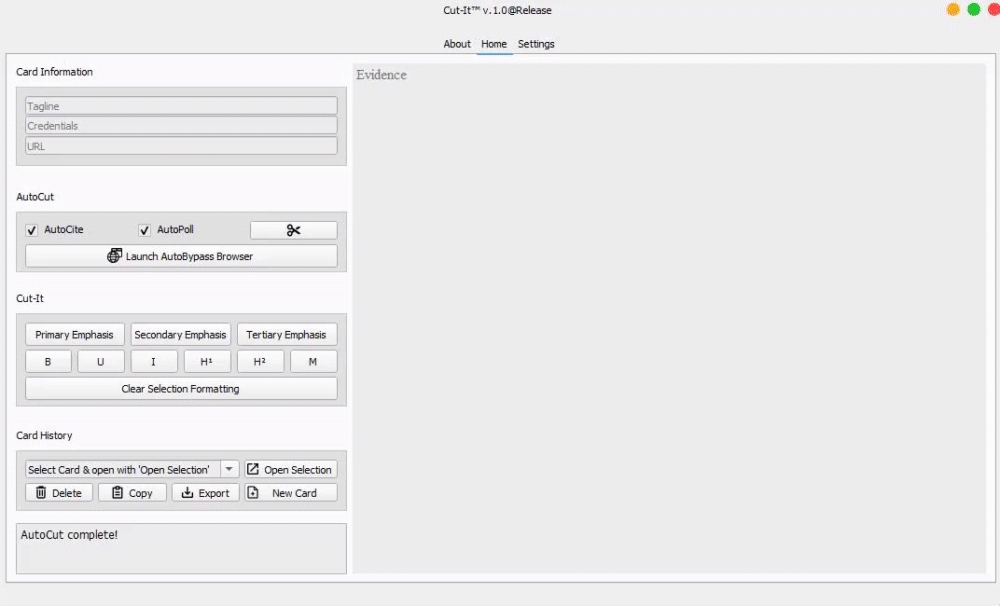Apply underline with the U button
Viewport: 1000px width, 606px height.
click(x=100, y=362)
